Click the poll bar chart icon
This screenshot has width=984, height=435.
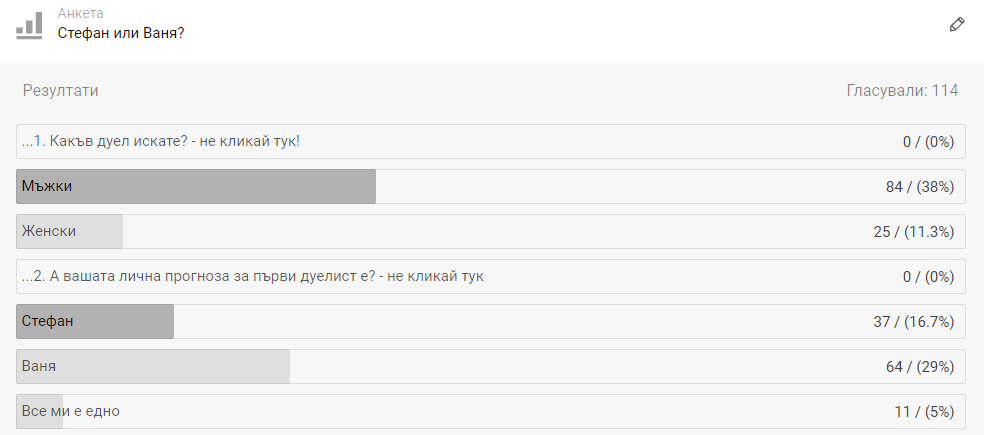(29, 26)
